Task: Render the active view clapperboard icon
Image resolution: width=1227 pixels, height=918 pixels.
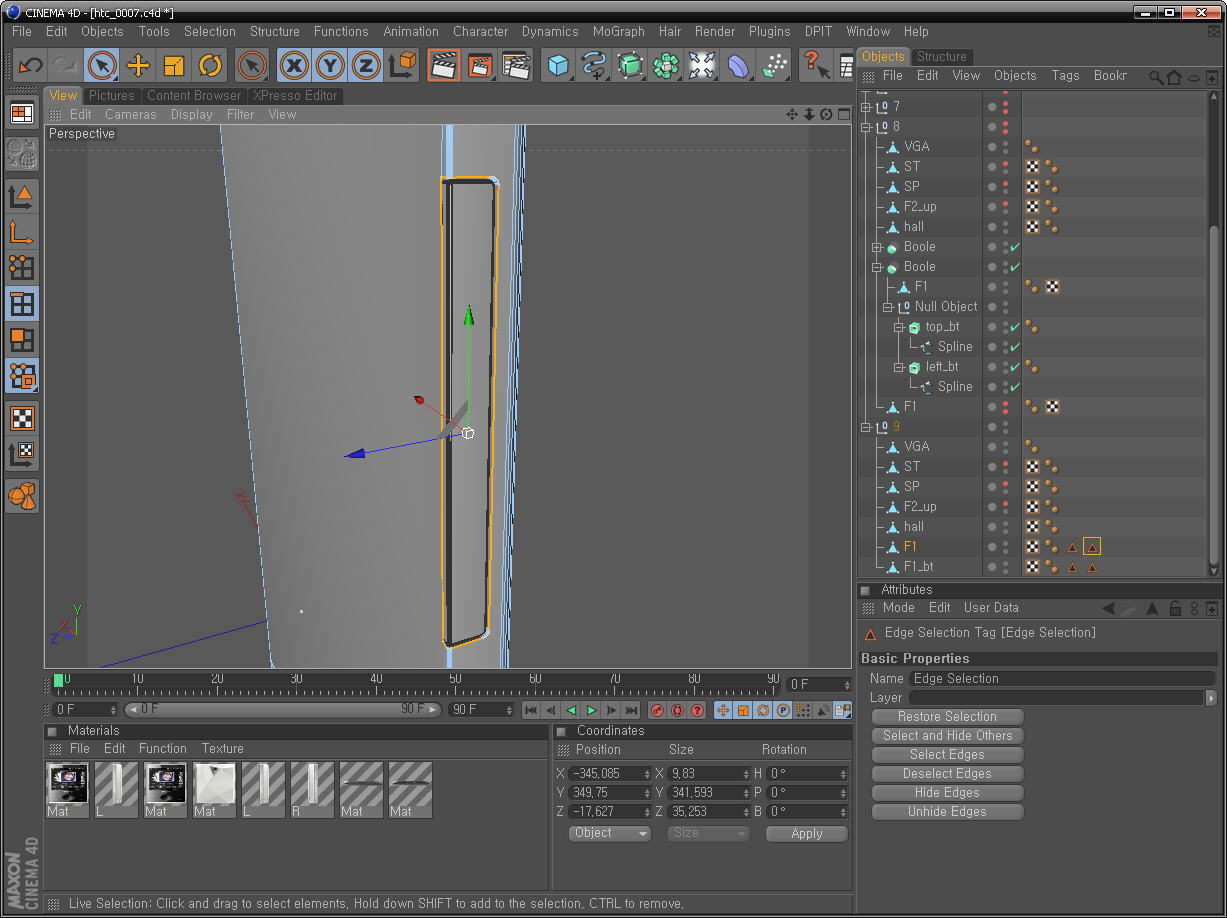Action: point(444,66)
